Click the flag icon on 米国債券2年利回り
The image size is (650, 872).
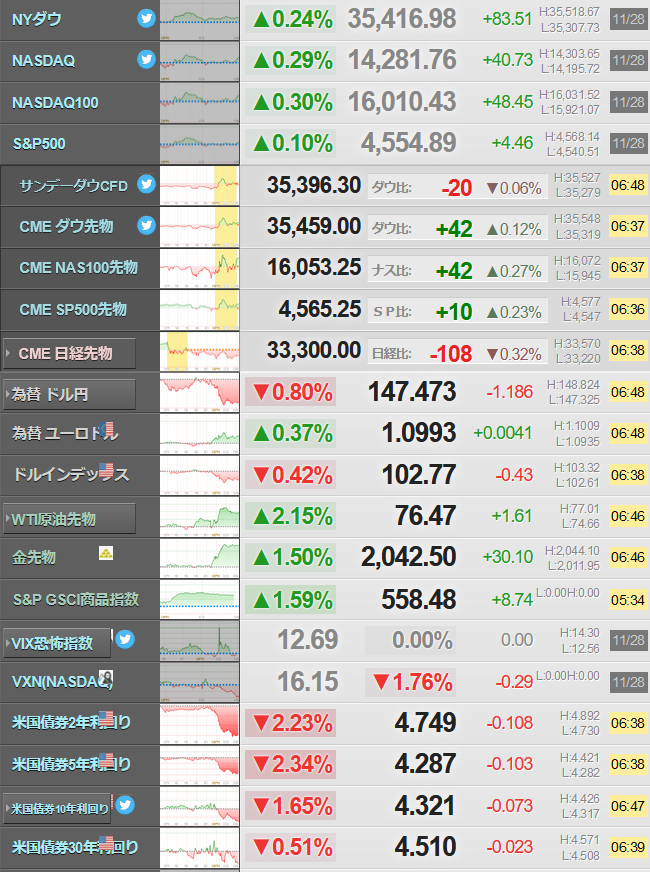[x=106, y=719]
